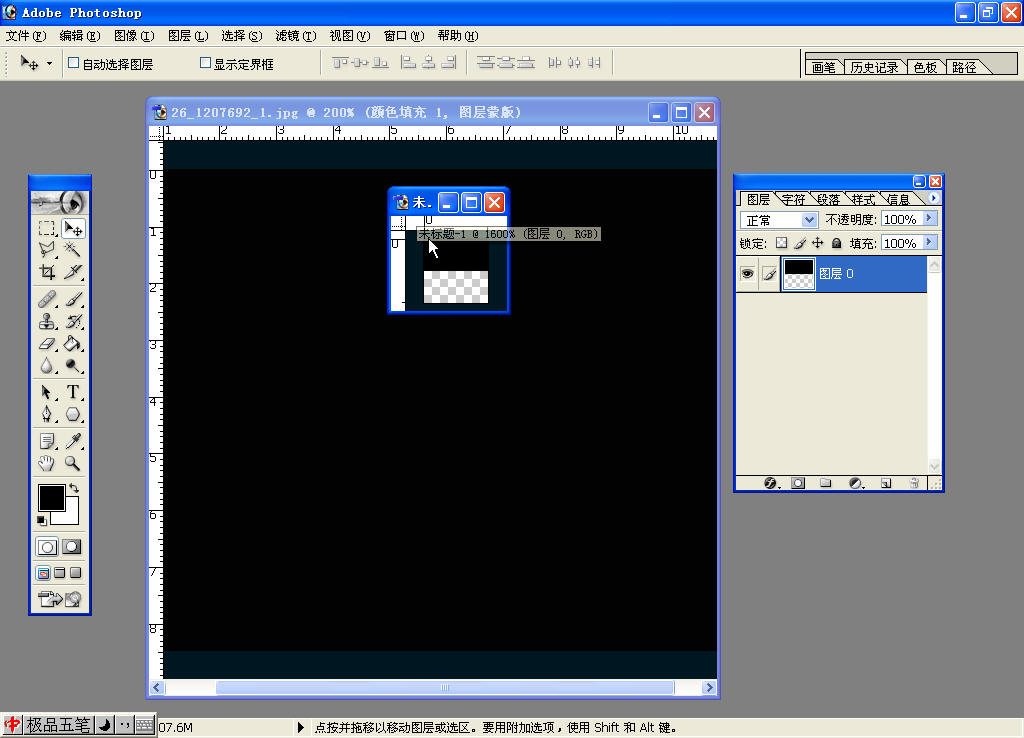Create new fill or adjustment layer
Viewport: 1024px width, 738px height.
856,483
